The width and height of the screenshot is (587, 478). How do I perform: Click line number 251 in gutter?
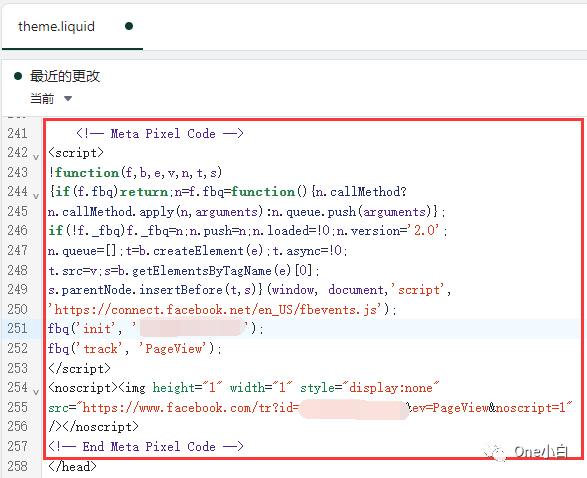[17, 328]
